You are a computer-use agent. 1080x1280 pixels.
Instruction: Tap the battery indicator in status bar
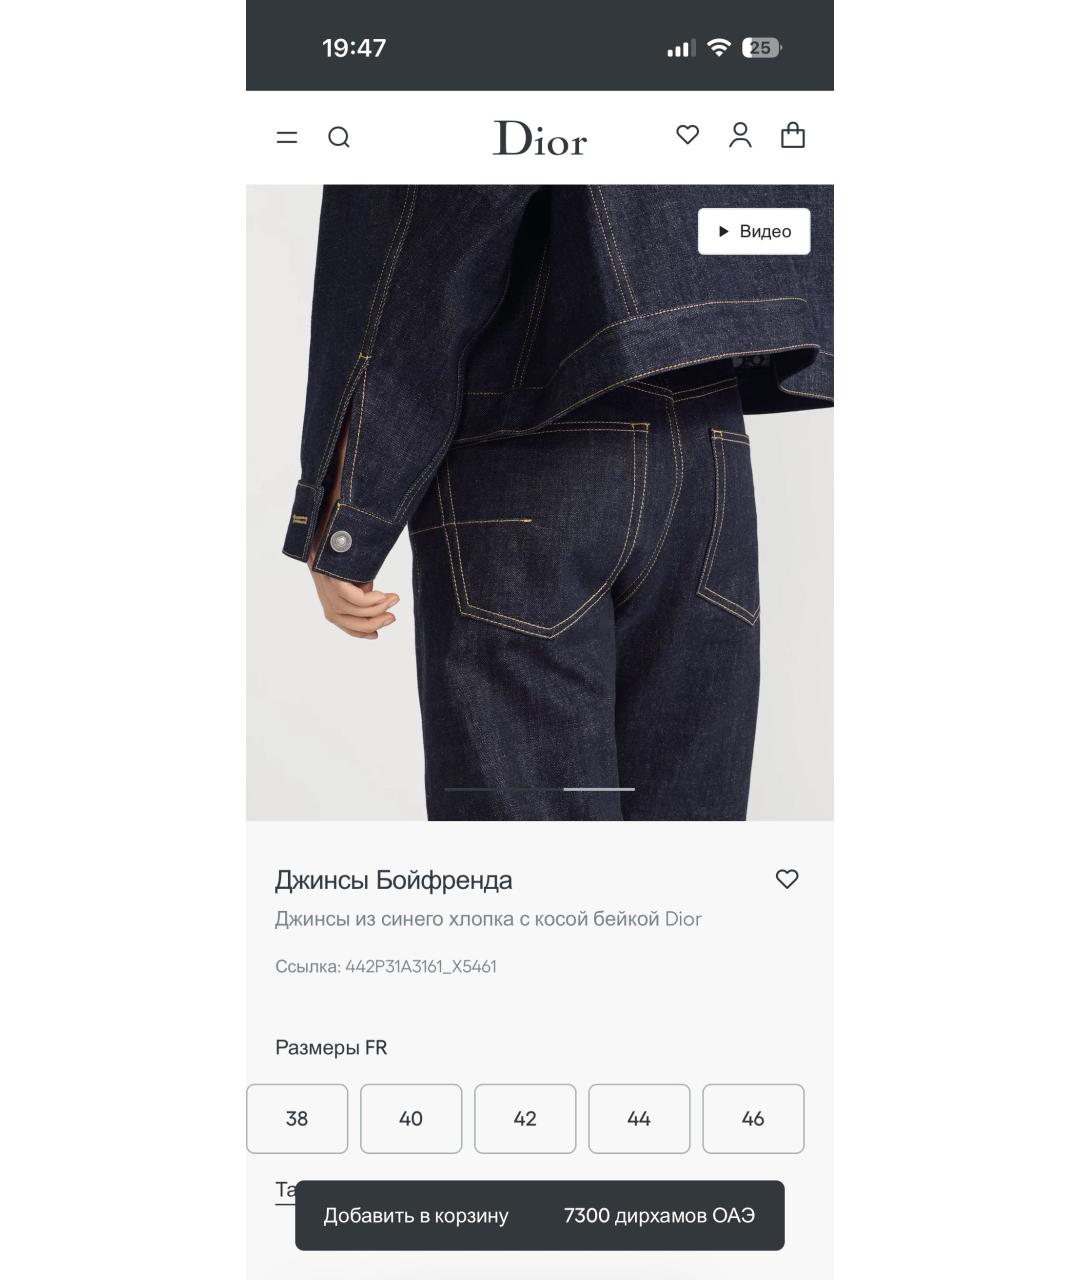tap(762, 47)
